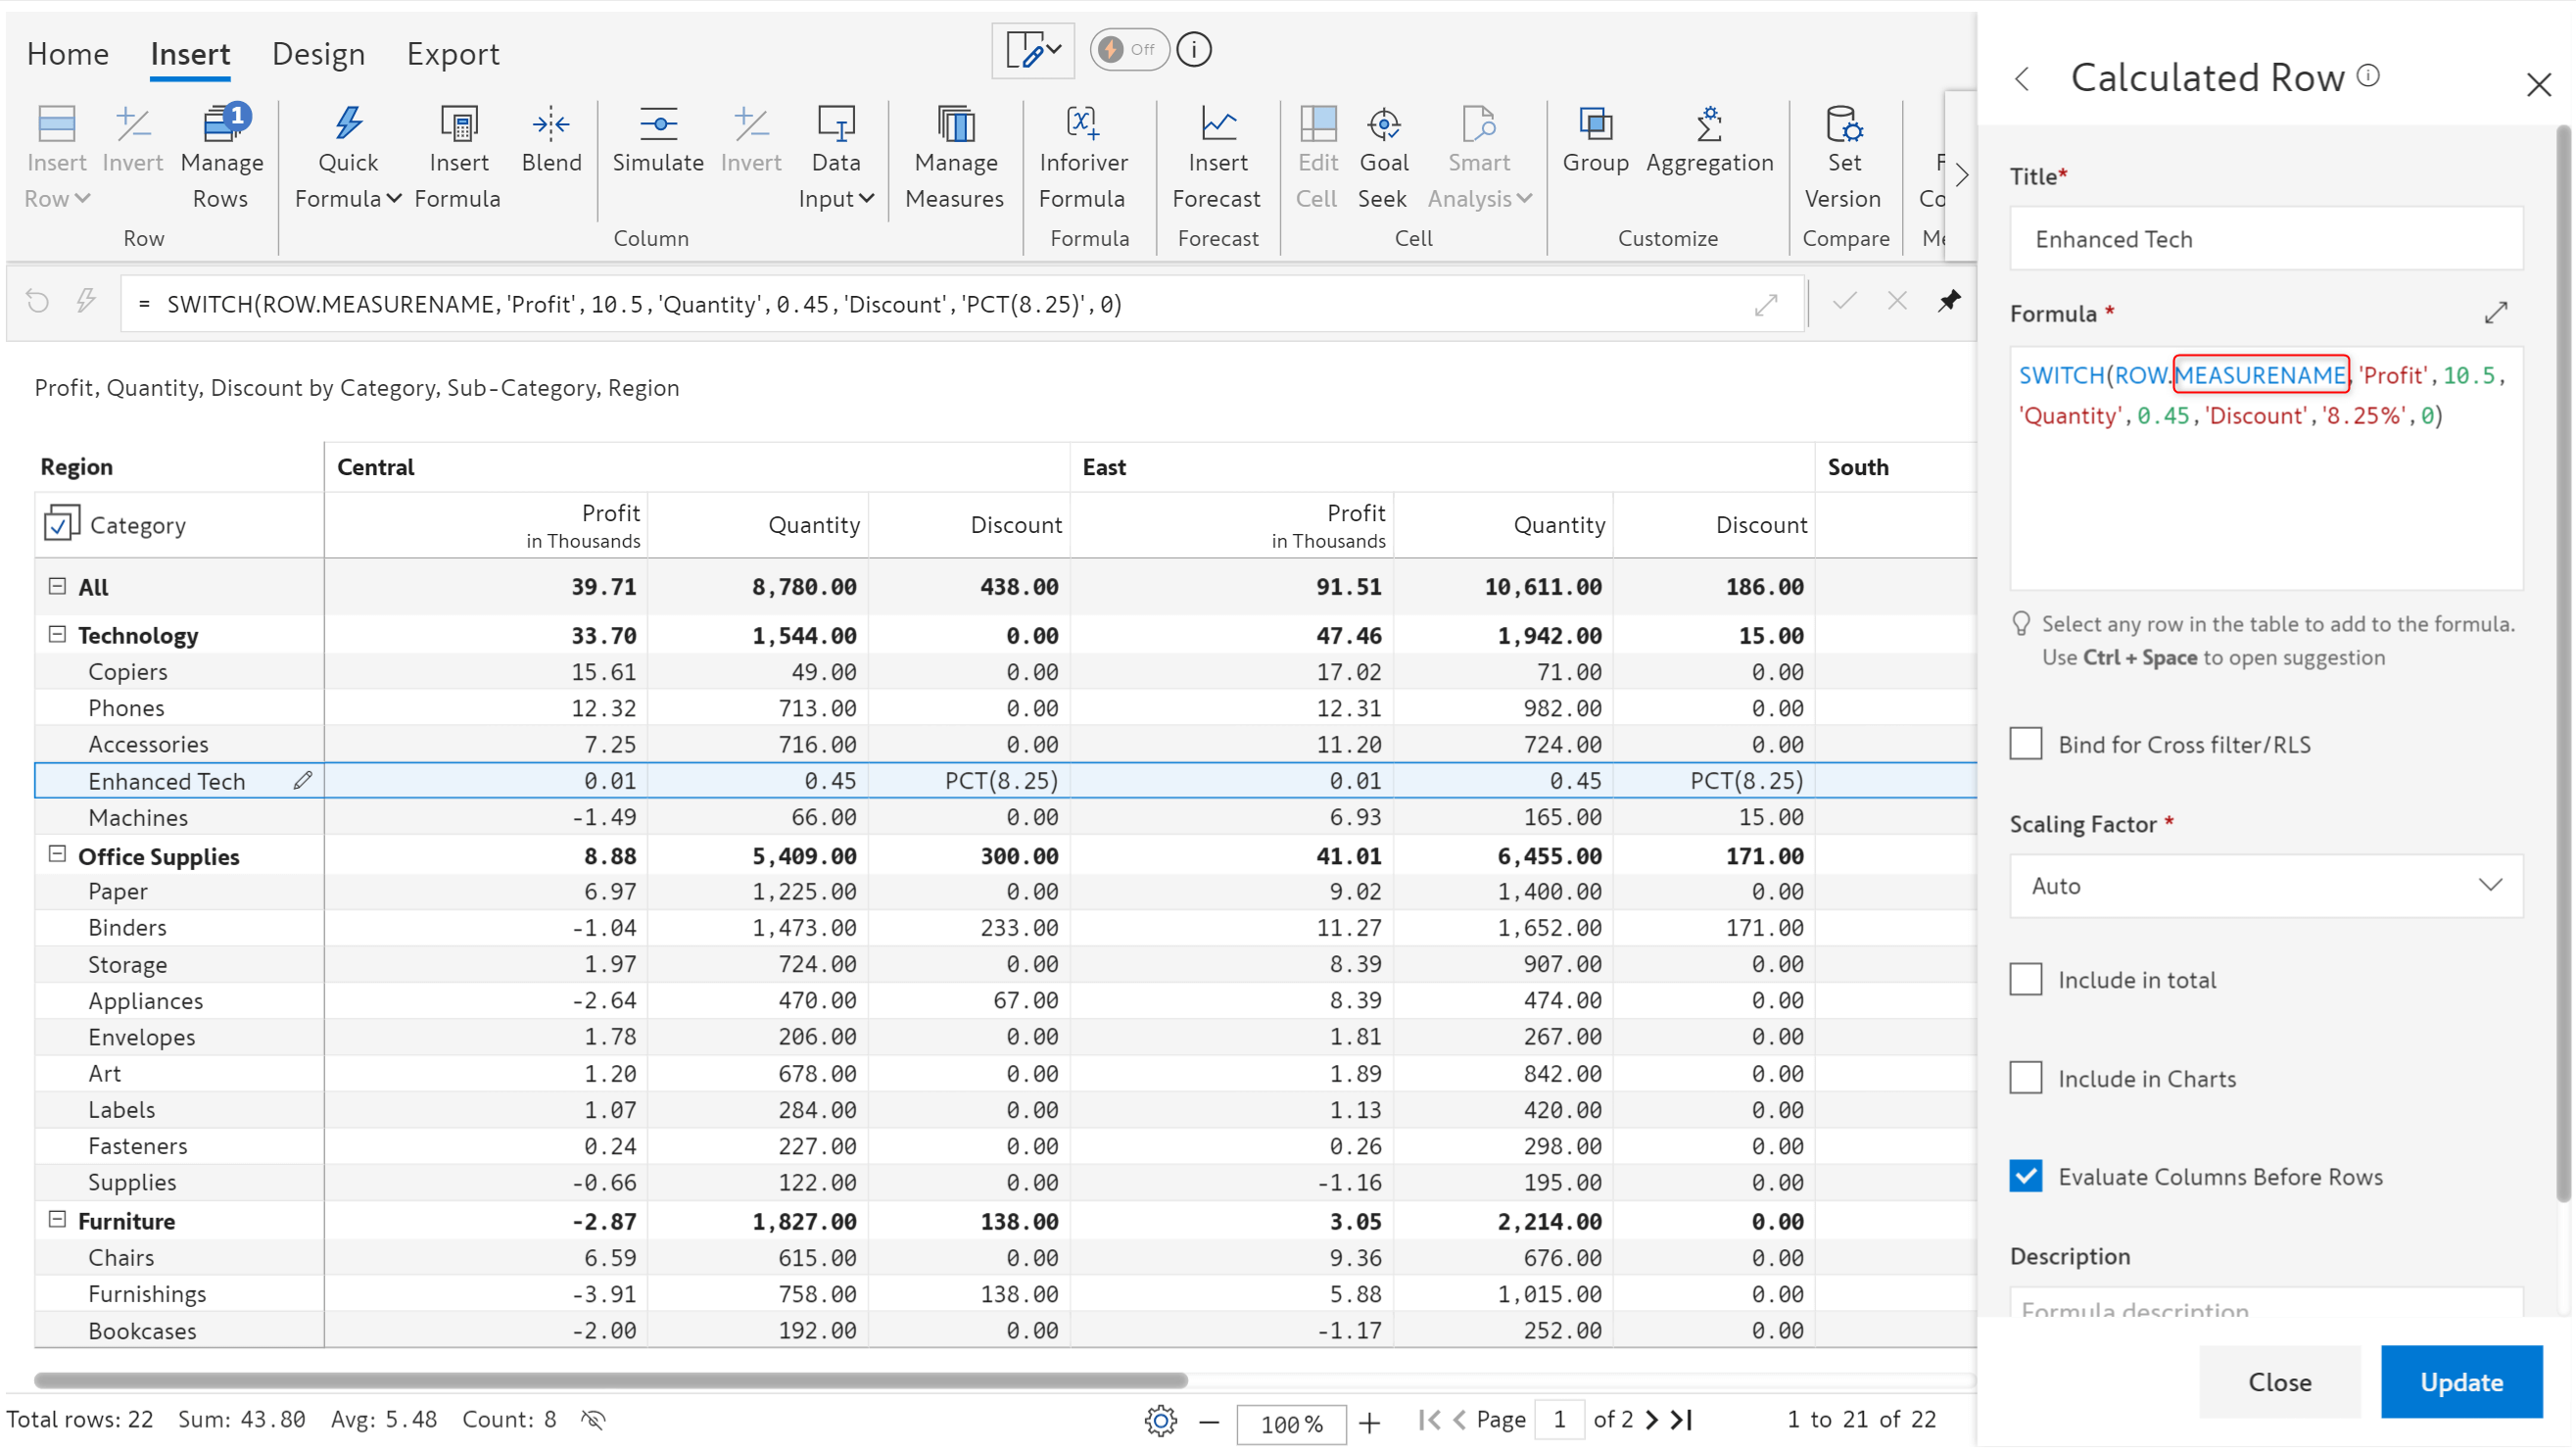
Task: Switch to the Design ribbon tab
Action: (x=316, y=53)
